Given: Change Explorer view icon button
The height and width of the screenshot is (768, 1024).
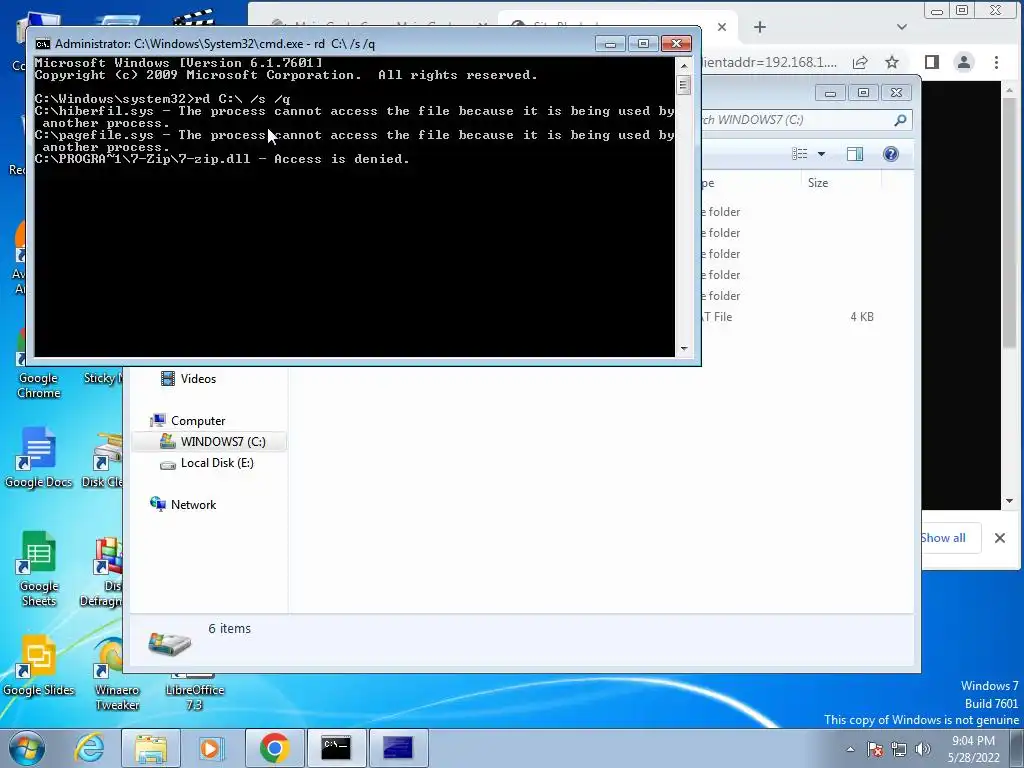Looking at the screenshot, I should tap(800, 154).
